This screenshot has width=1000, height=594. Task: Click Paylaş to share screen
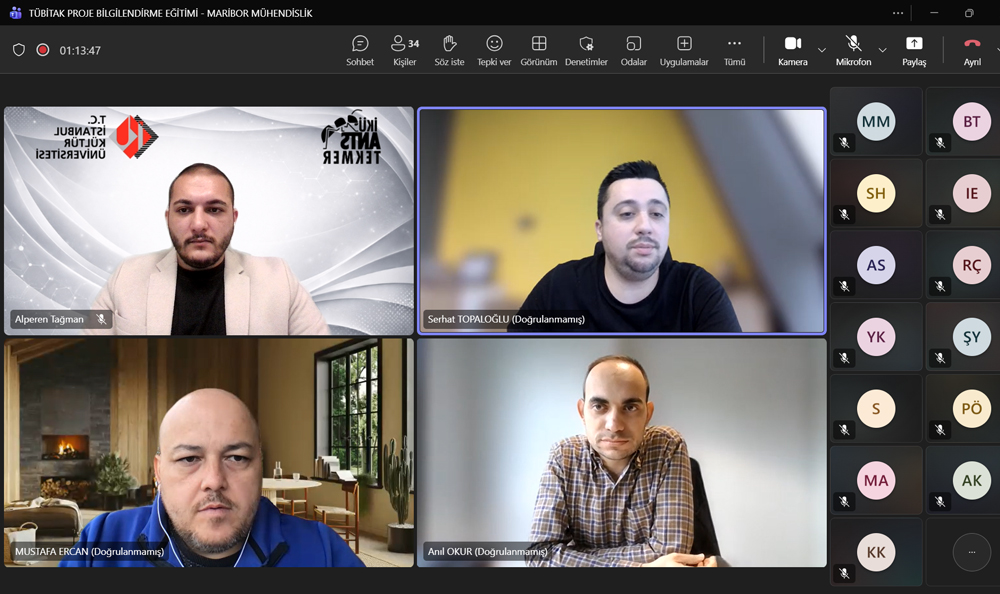(x=914, y=49)
